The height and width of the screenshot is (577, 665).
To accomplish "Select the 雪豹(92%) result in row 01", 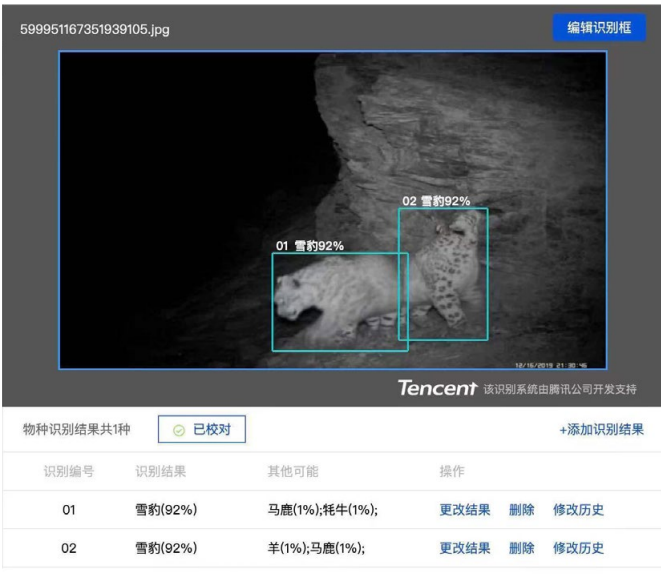I will (x=166, y=510).
